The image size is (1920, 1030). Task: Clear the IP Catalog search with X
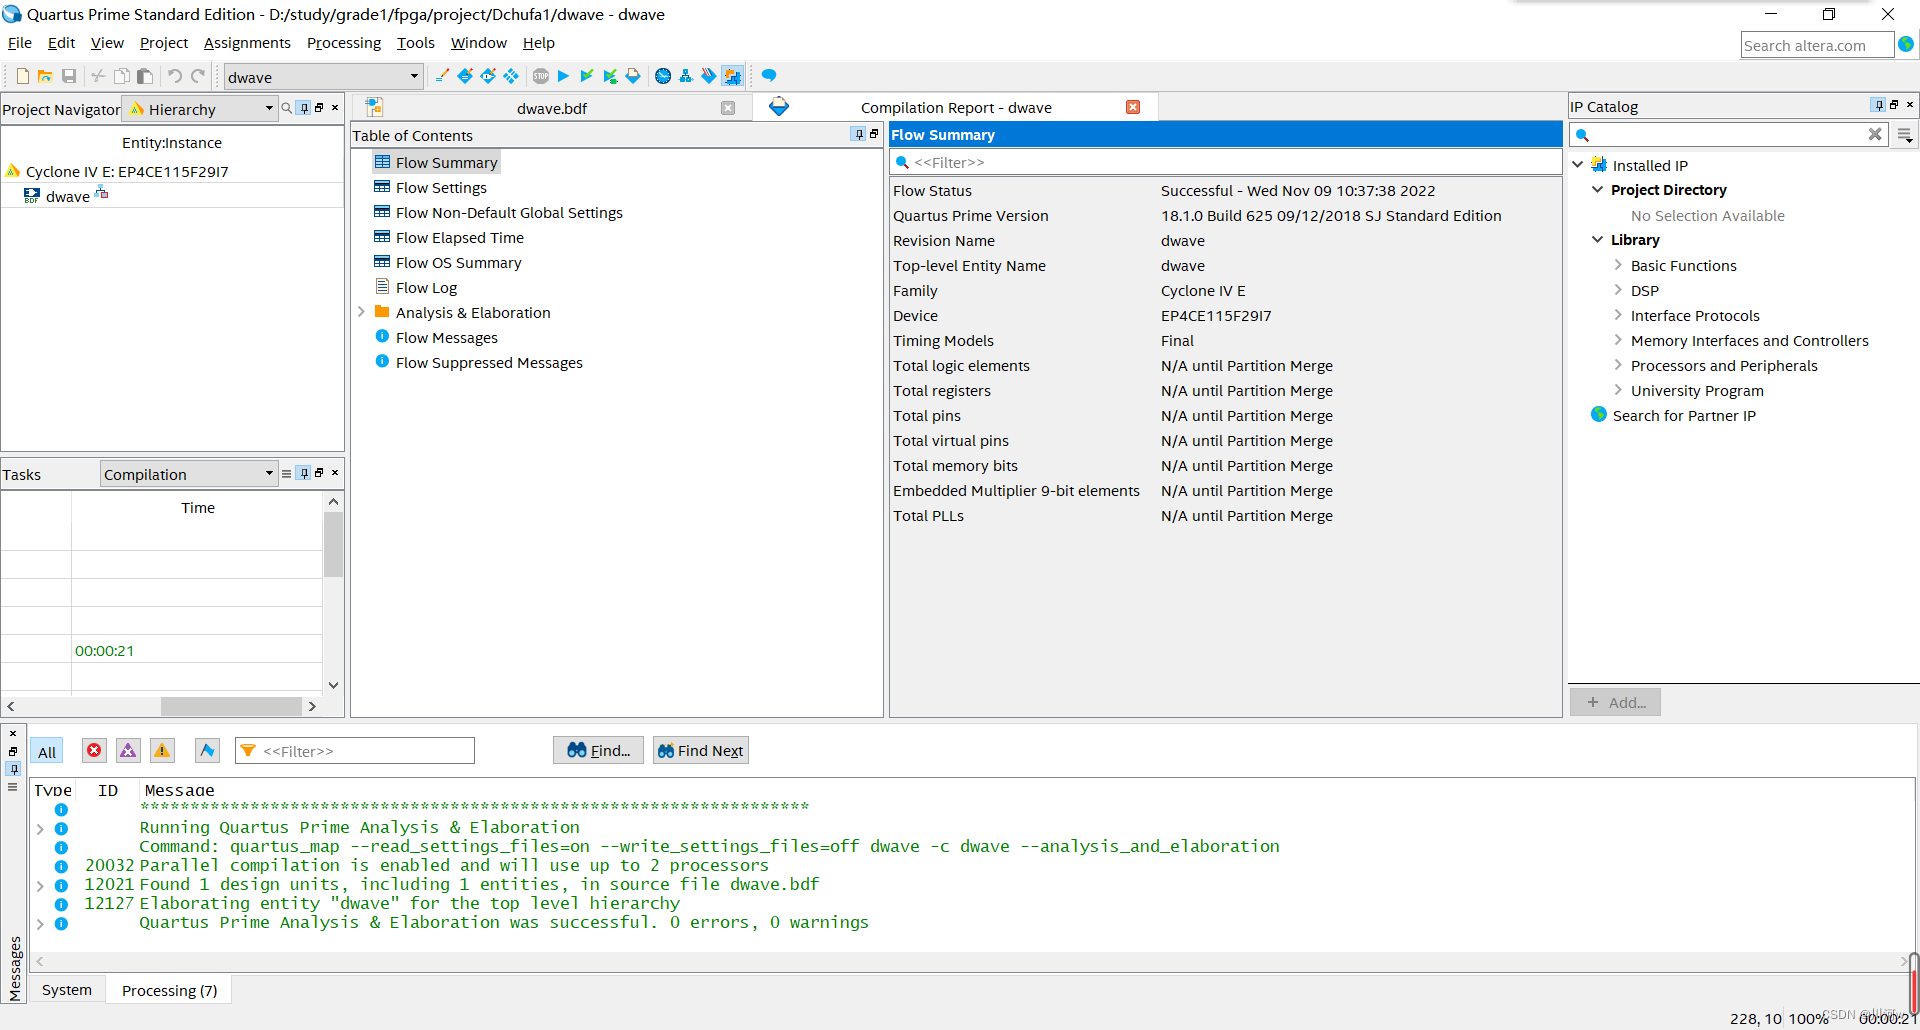pyautogui.click(x=1875, y=134)
